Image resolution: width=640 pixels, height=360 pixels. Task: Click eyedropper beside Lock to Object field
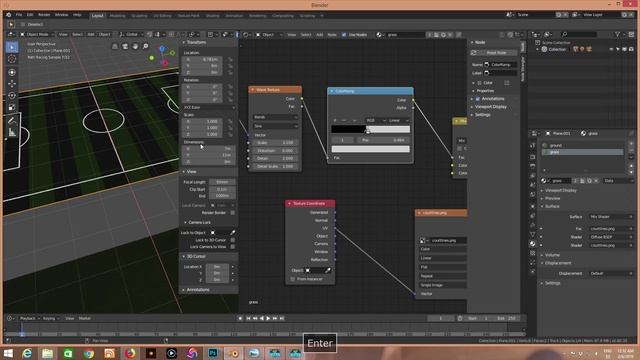point(233,233)
